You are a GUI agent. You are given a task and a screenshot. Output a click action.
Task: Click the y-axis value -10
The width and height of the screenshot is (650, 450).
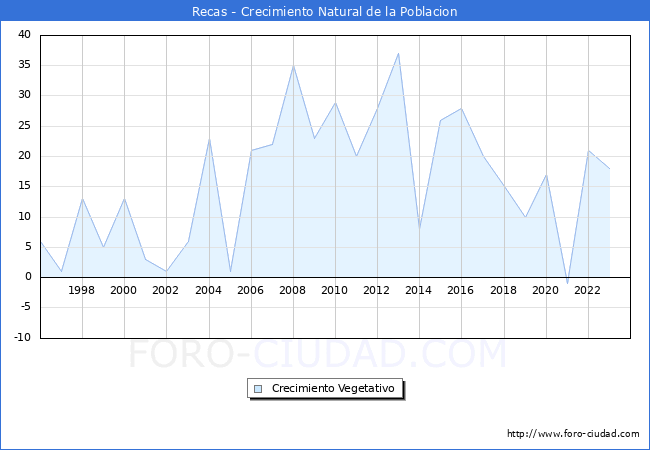click(23, 337)
